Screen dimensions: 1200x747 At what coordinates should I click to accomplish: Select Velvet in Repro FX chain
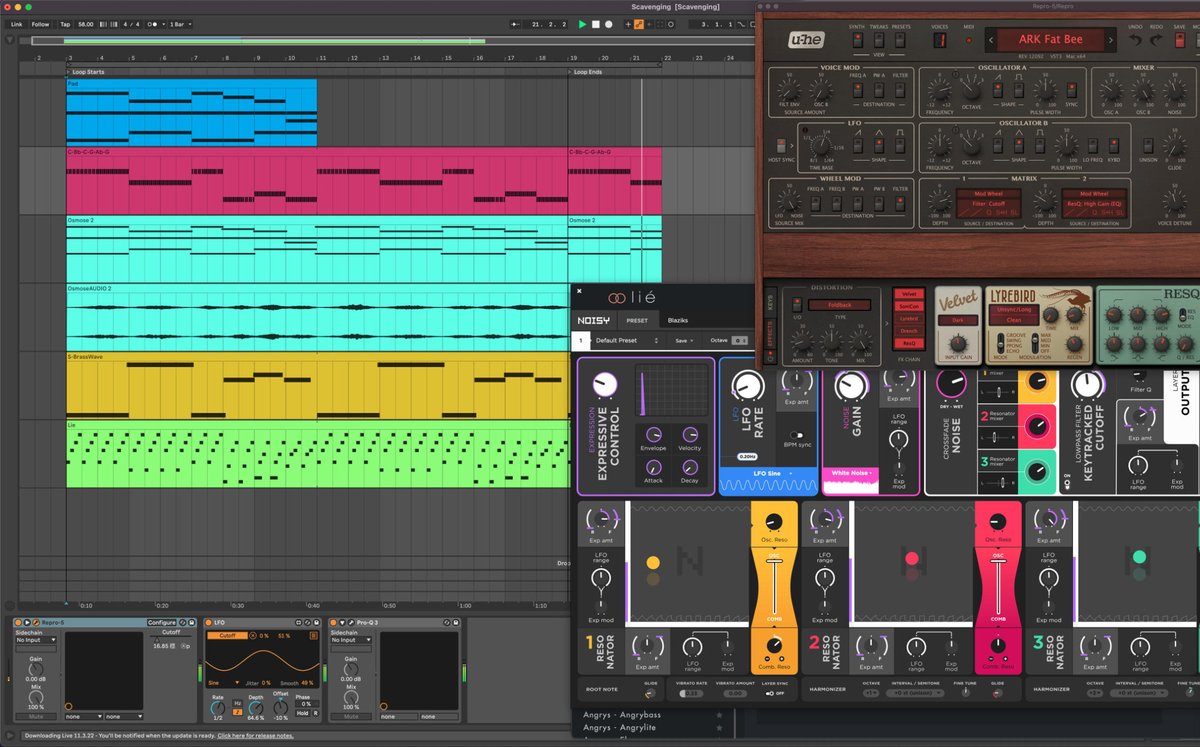tap(909, 294)
